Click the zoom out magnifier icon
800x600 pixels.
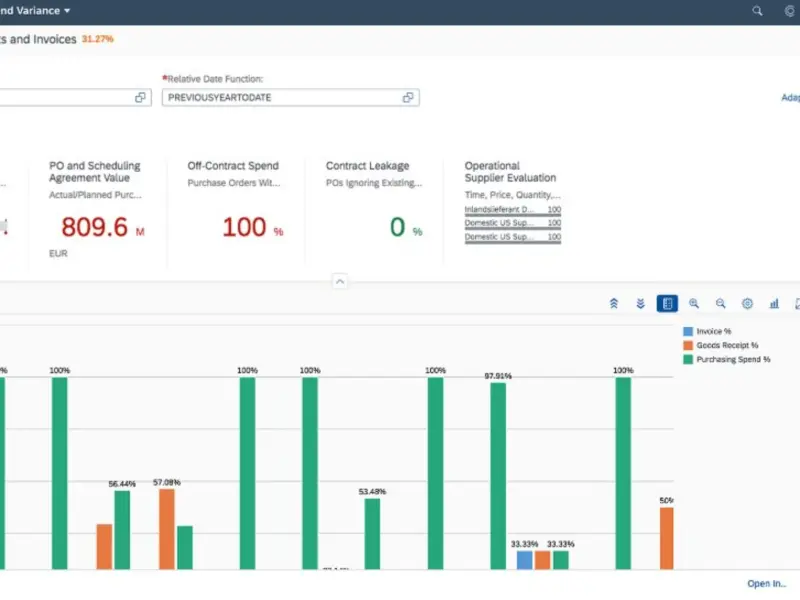point(721,304)
